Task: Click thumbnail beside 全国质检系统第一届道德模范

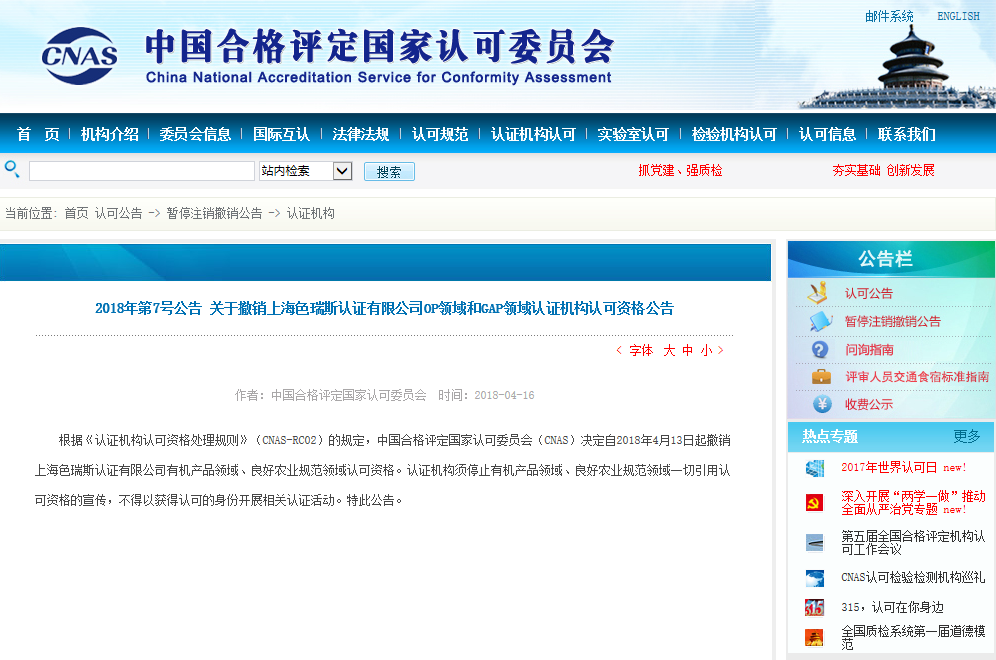Action: [x=814, y=637]
